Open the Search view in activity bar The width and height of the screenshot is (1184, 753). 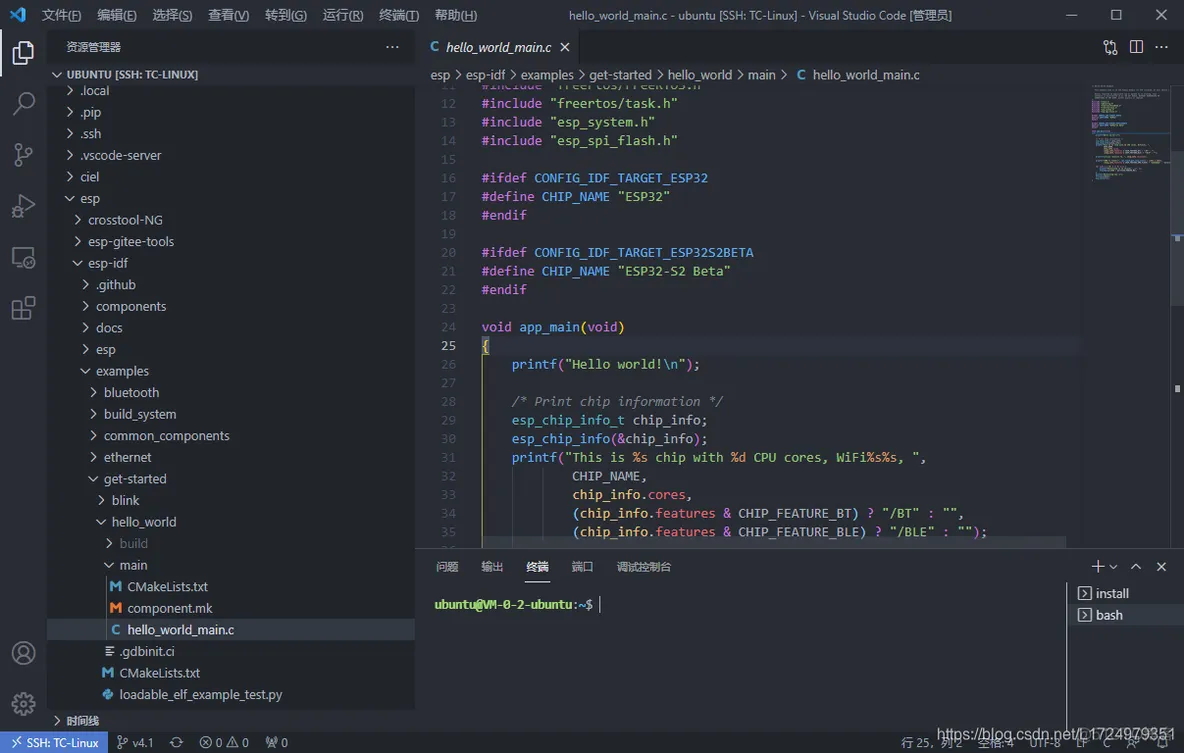pyautogui.click(x=23, y=103)
